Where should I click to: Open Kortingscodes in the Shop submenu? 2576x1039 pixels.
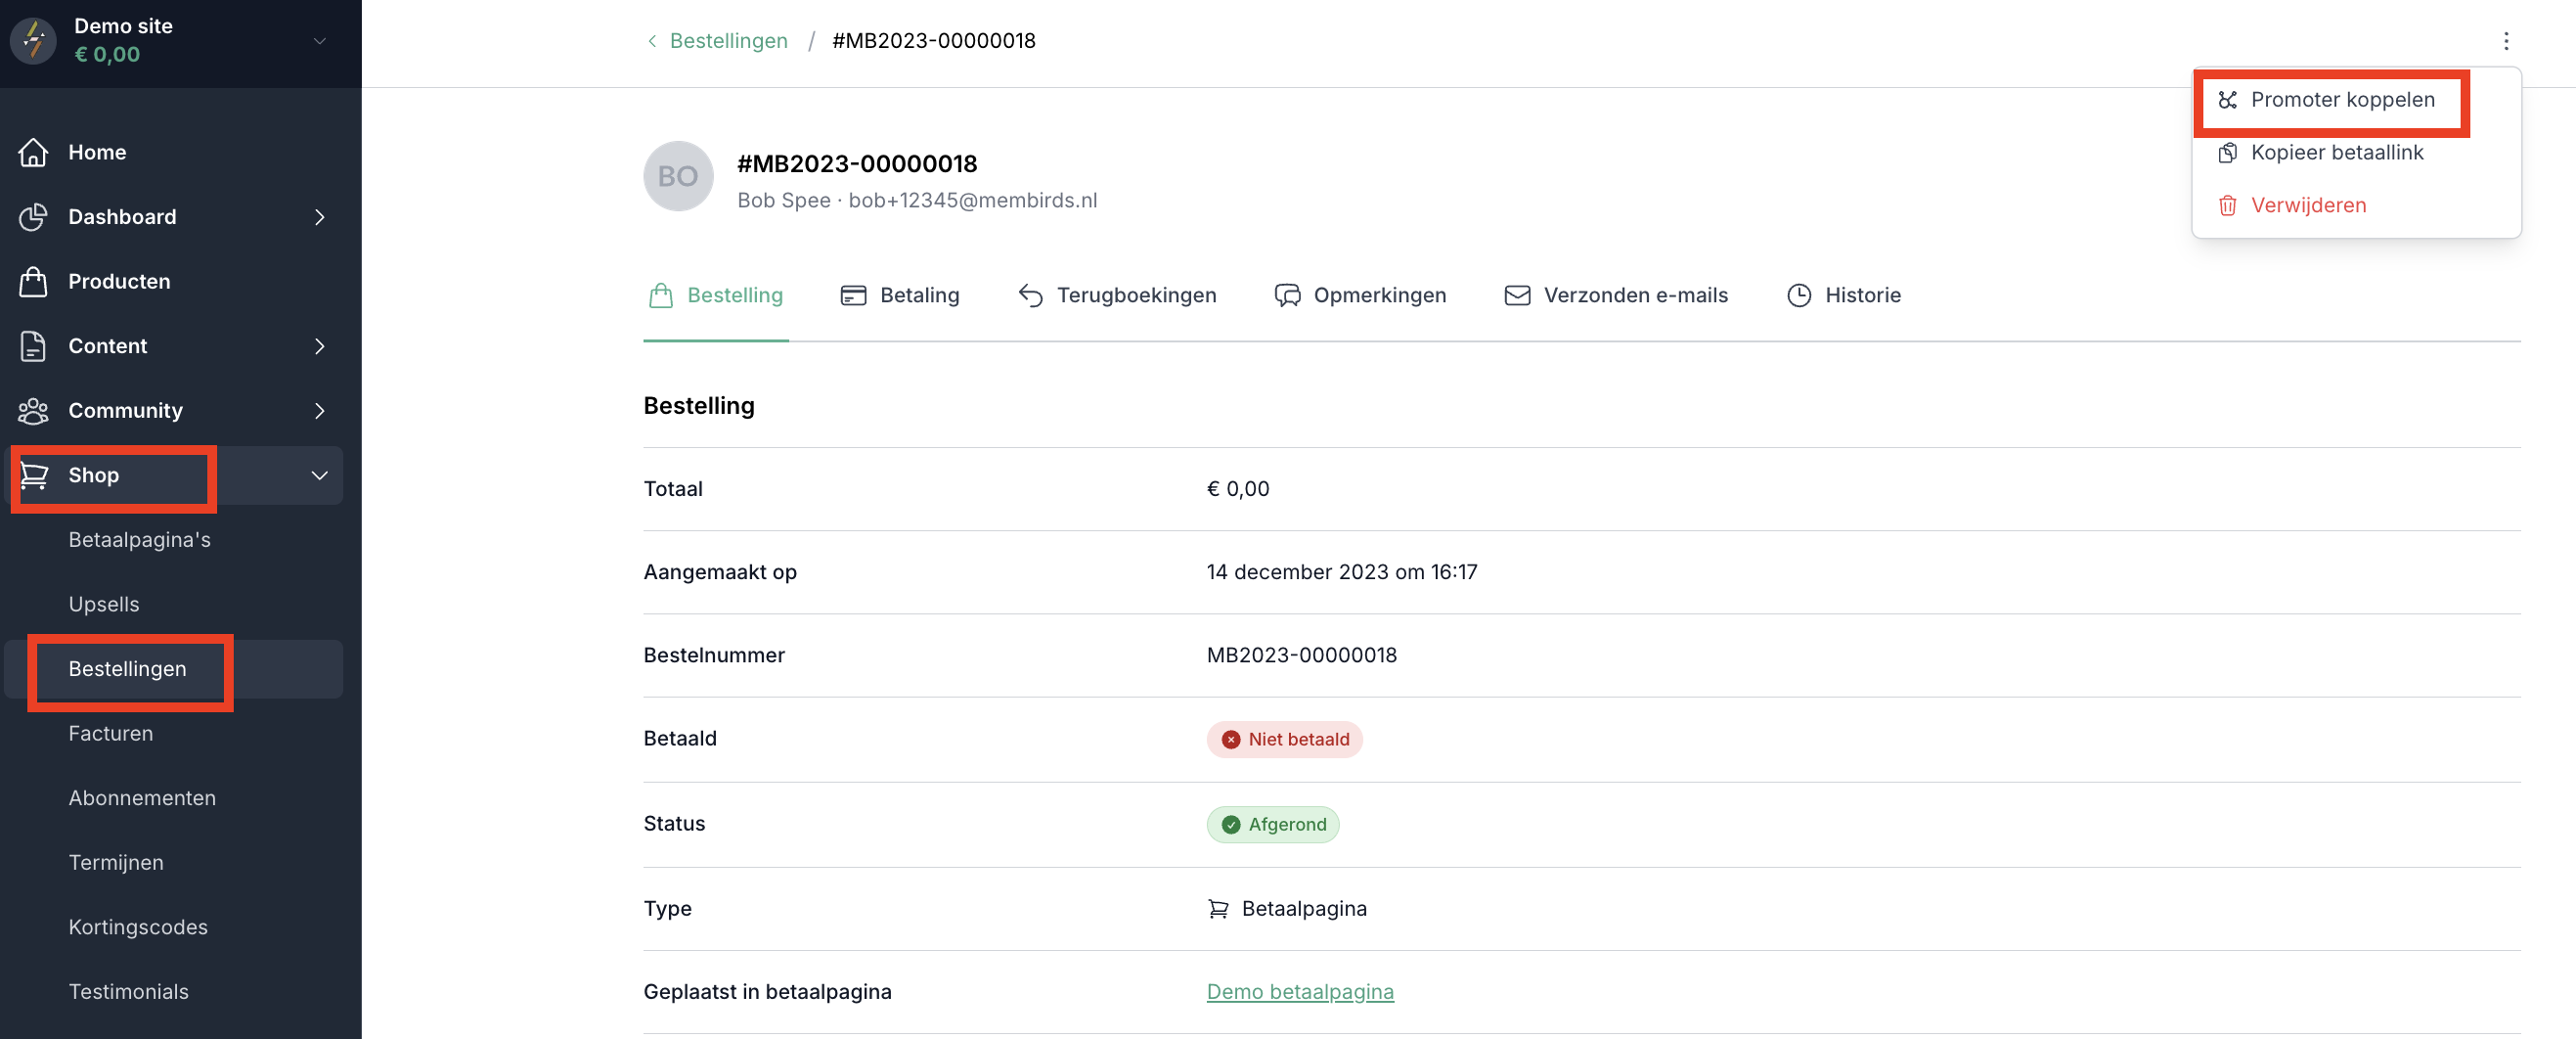point(138,927)
